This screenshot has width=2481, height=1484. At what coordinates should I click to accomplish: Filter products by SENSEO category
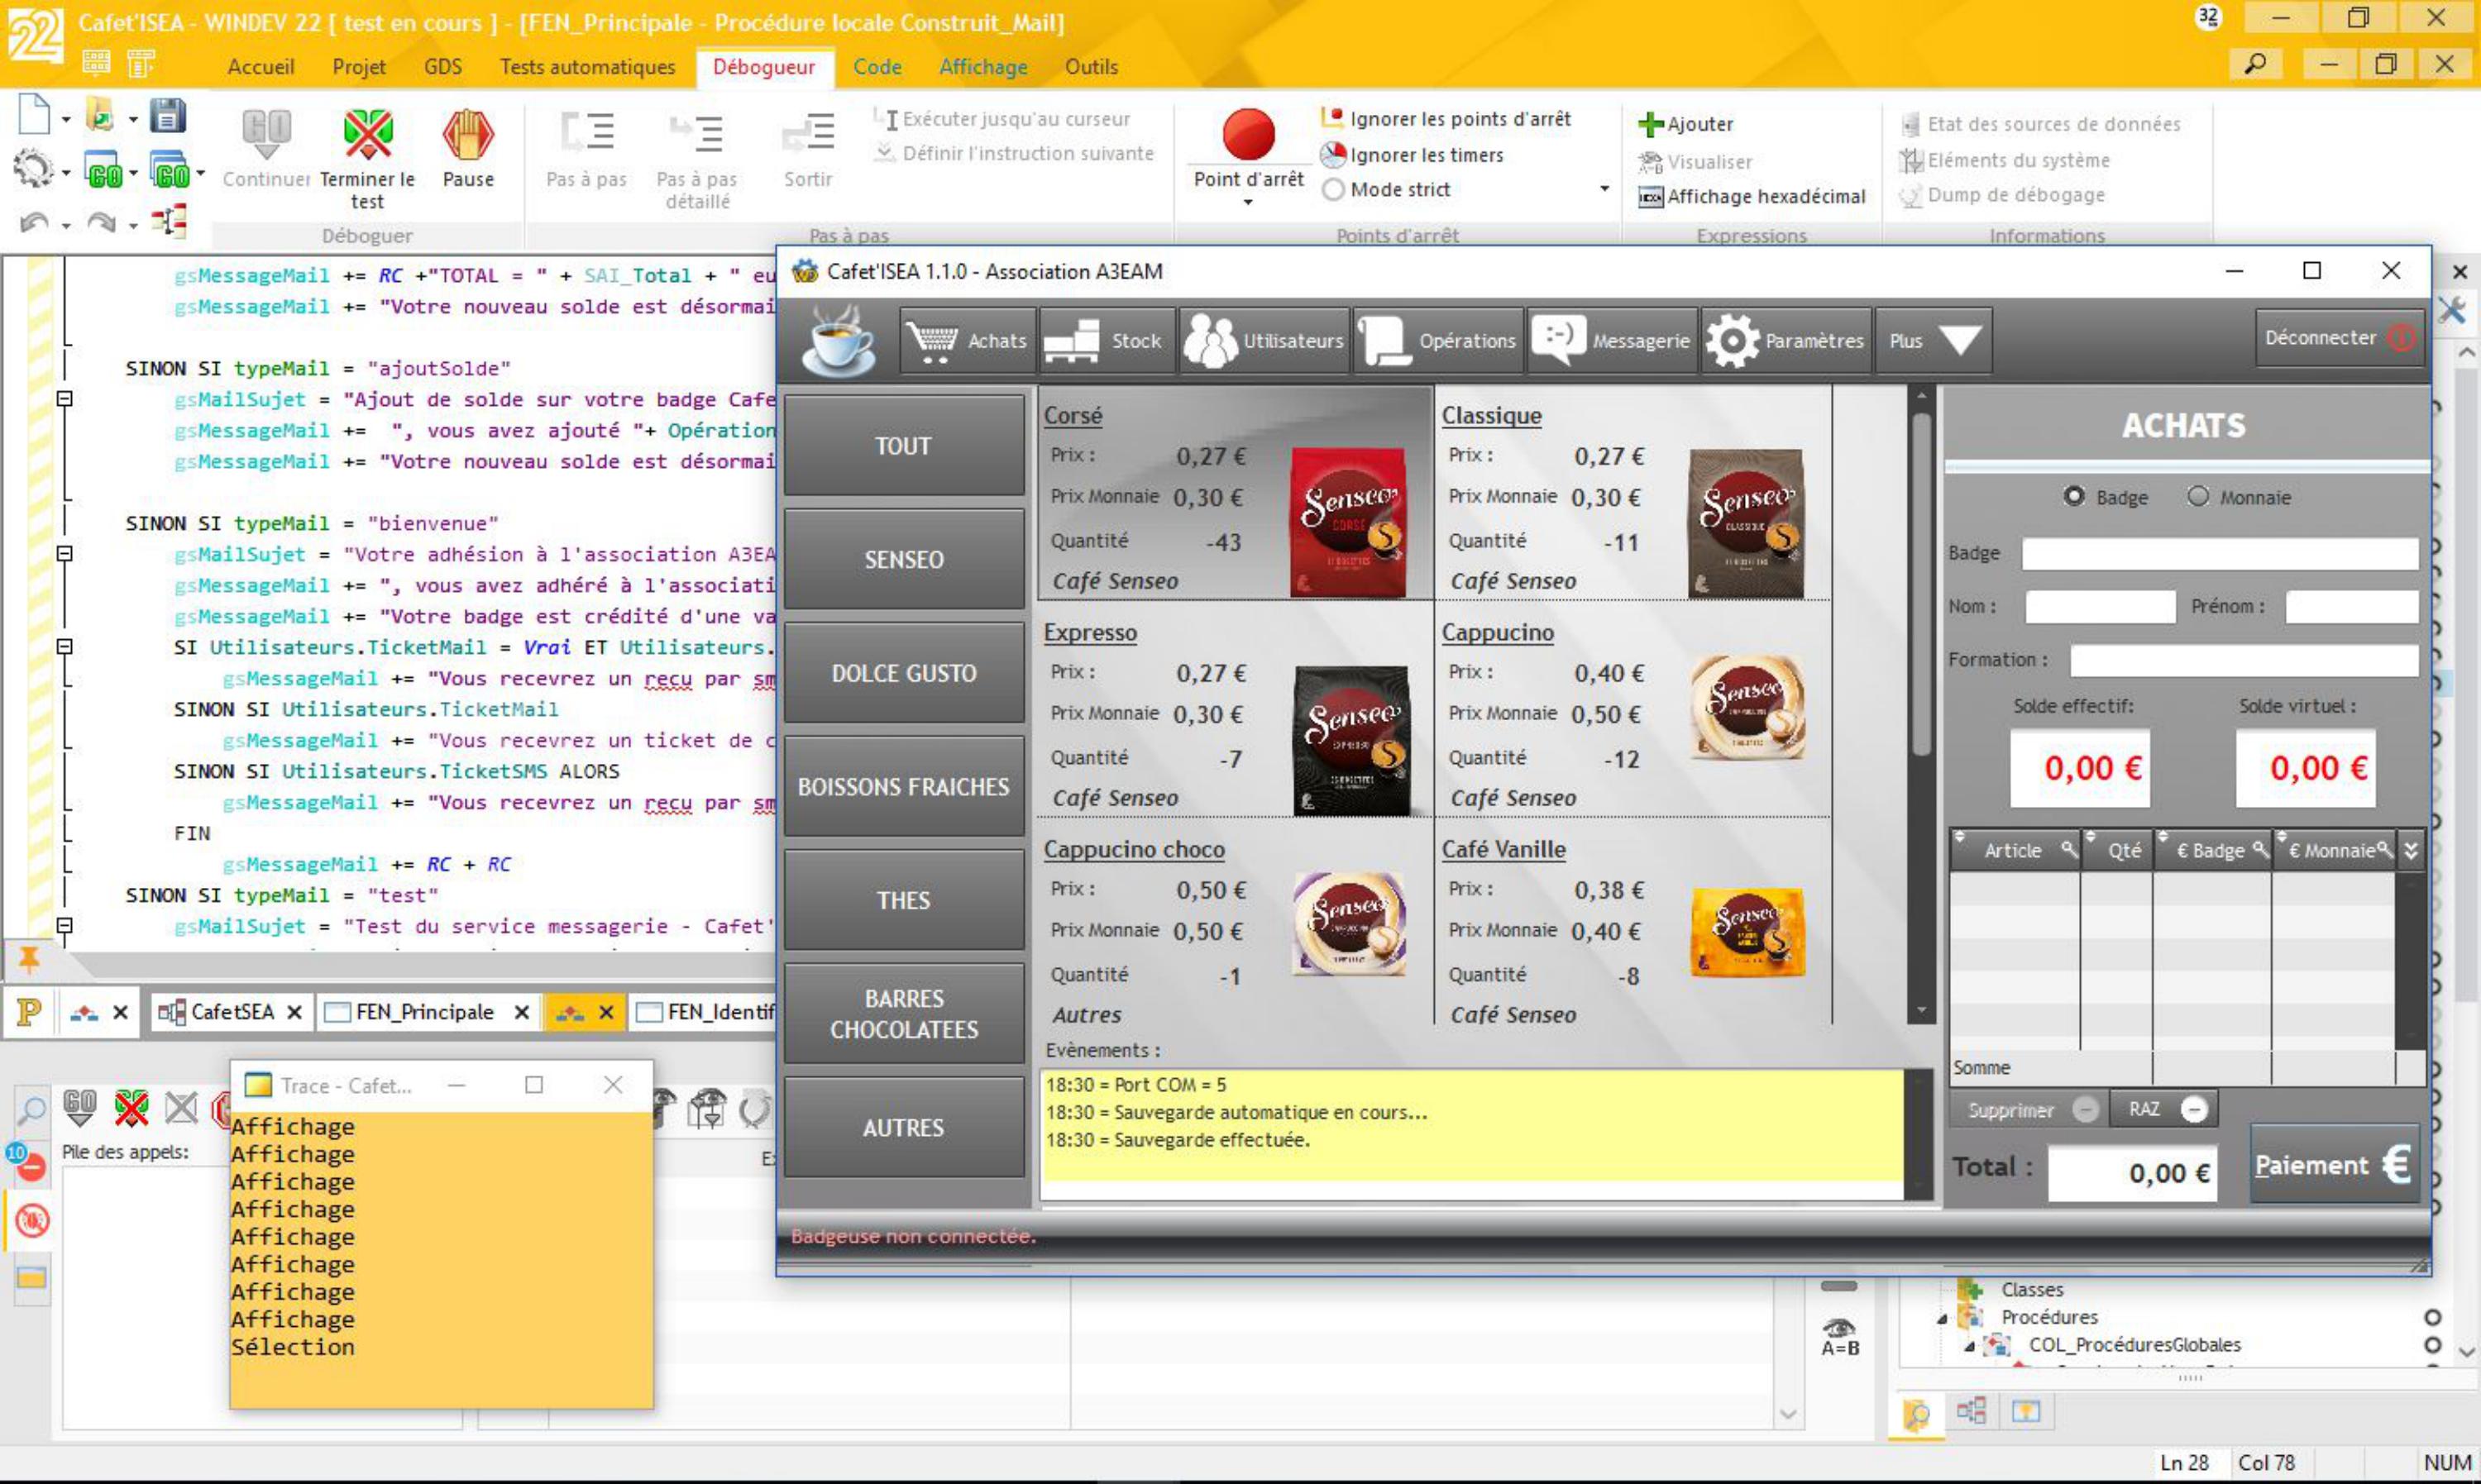(903, 559)
